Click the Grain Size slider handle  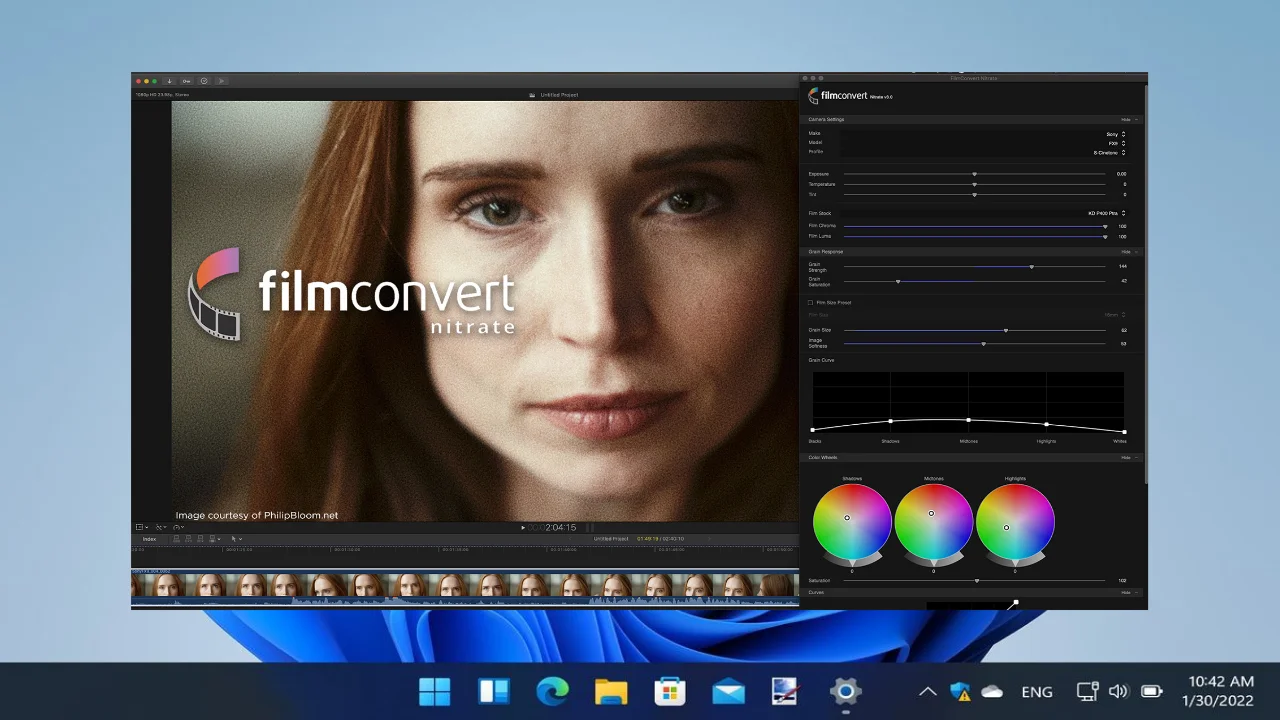click(1006, 330)
